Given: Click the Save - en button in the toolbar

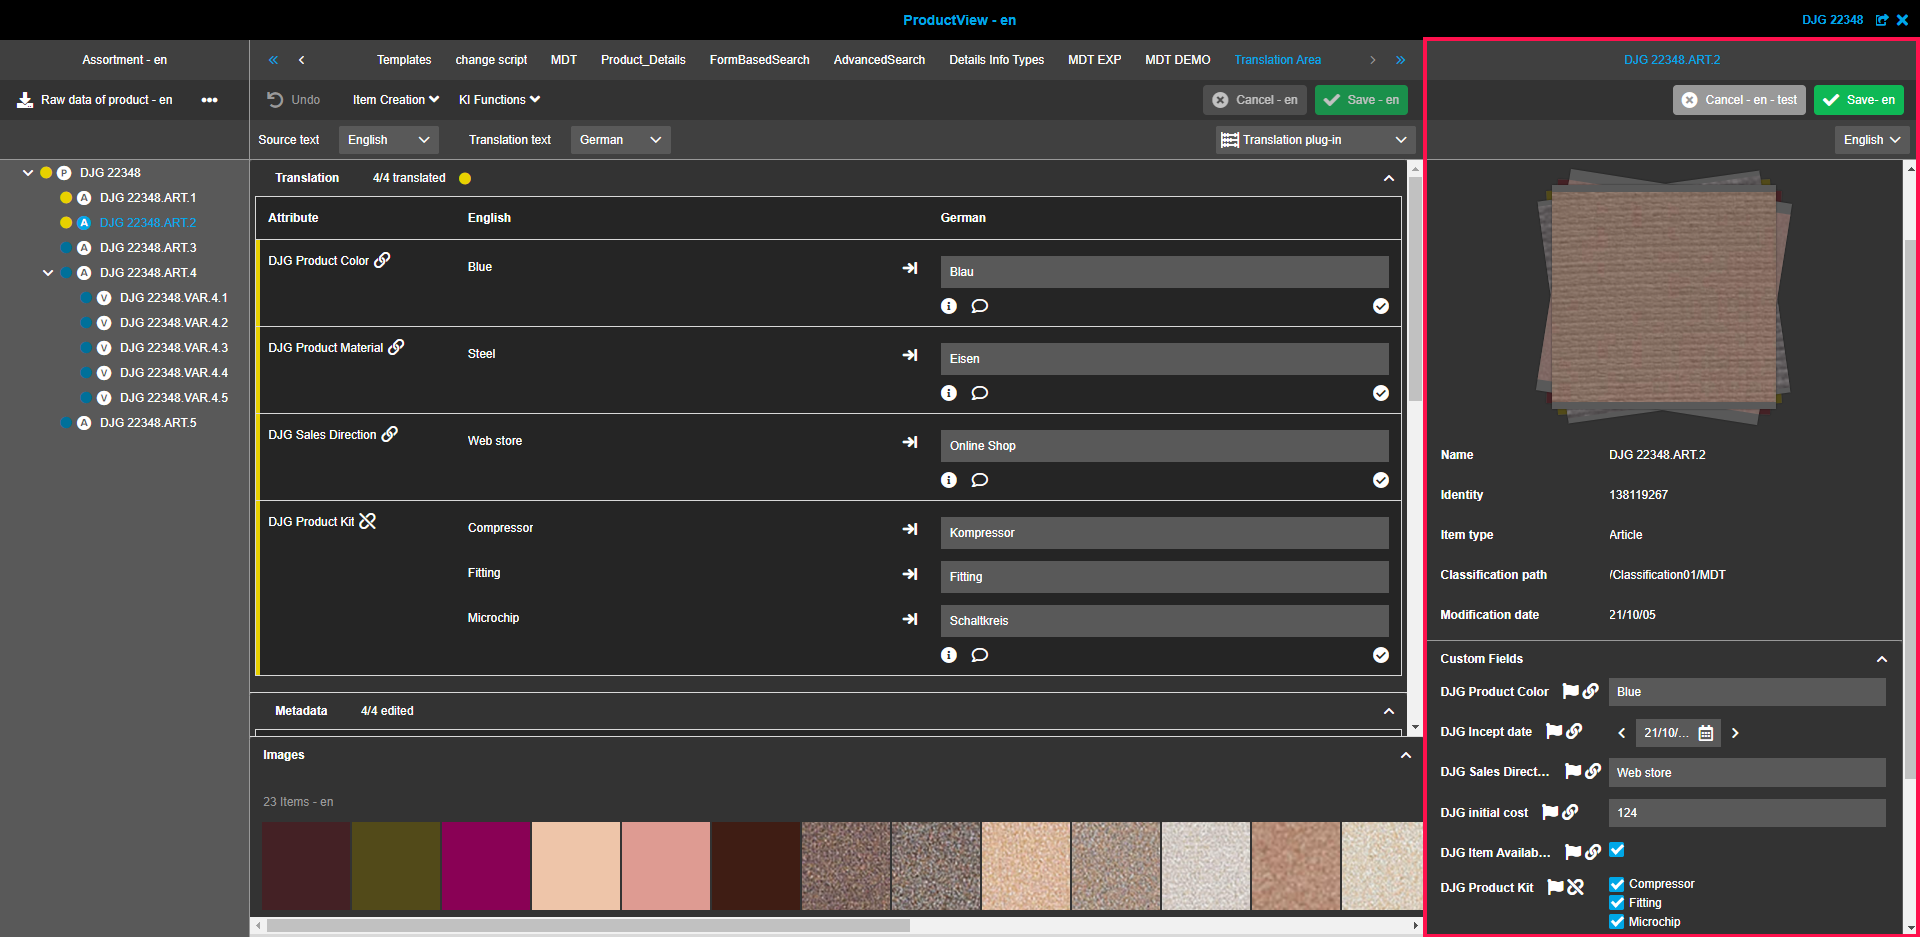Looking at the screenshot, I should point(1361,100).
